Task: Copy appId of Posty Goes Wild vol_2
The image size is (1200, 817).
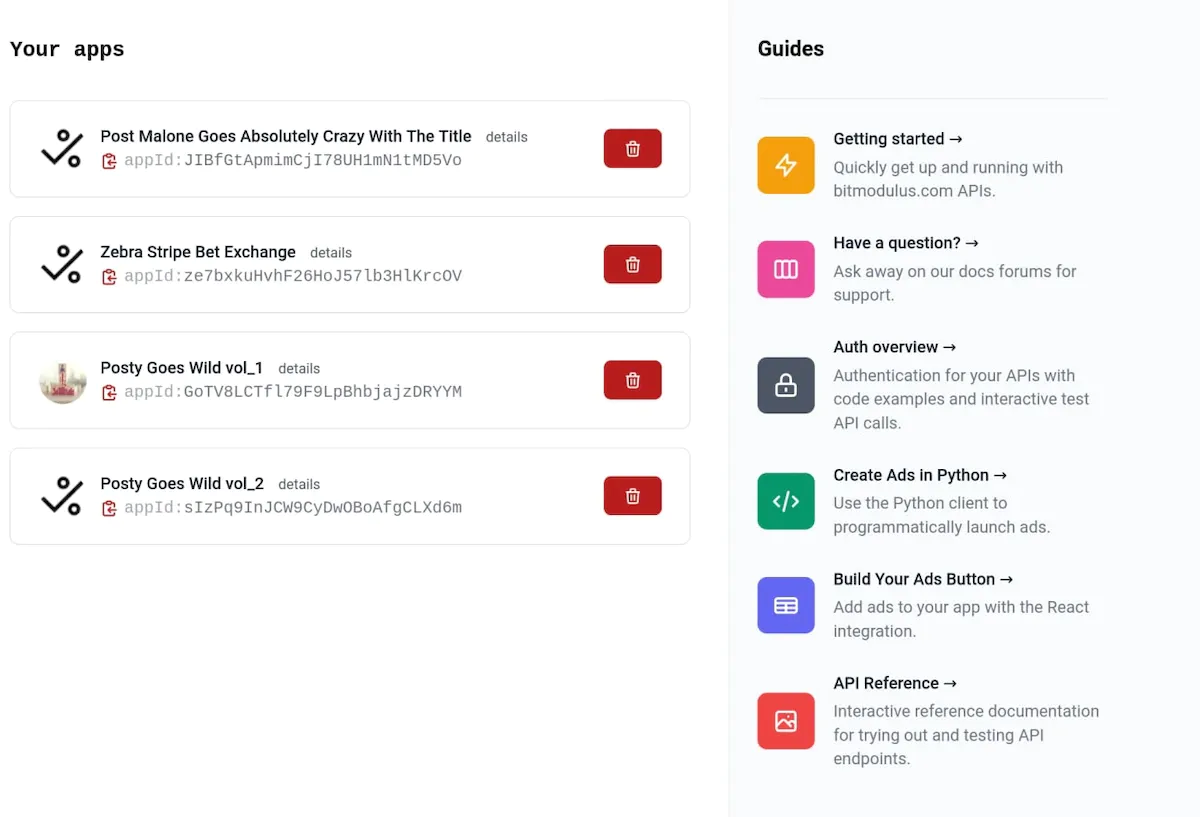Action: [110, 507]
